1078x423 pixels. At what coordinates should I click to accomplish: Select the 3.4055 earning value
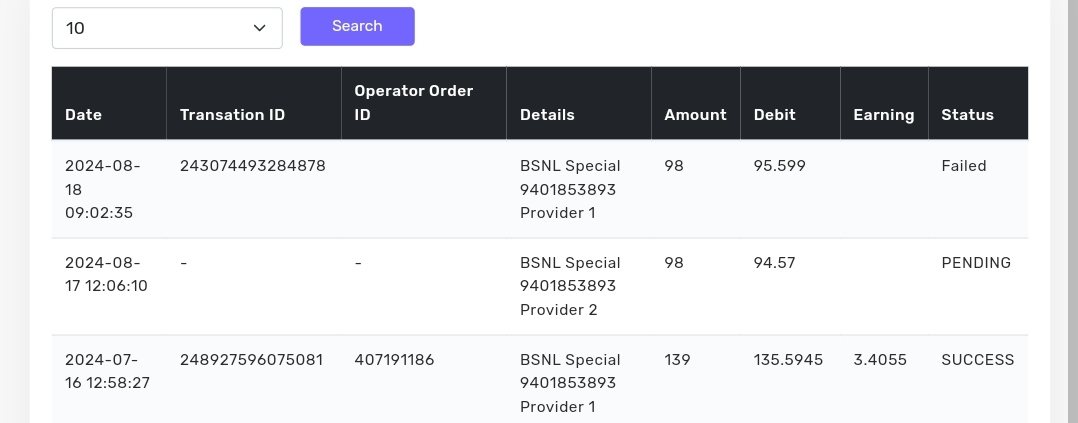click(880, 360)
